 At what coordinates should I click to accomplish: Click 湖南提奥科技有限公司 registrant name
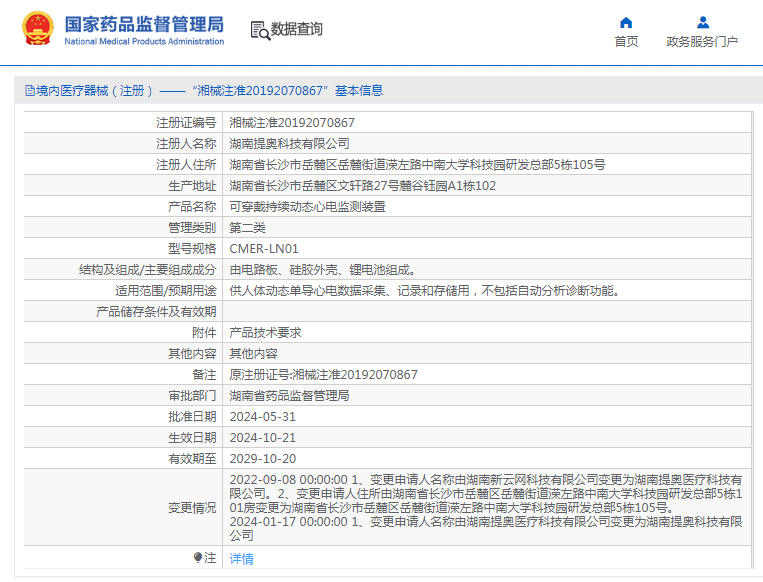(x=290, y=144)
